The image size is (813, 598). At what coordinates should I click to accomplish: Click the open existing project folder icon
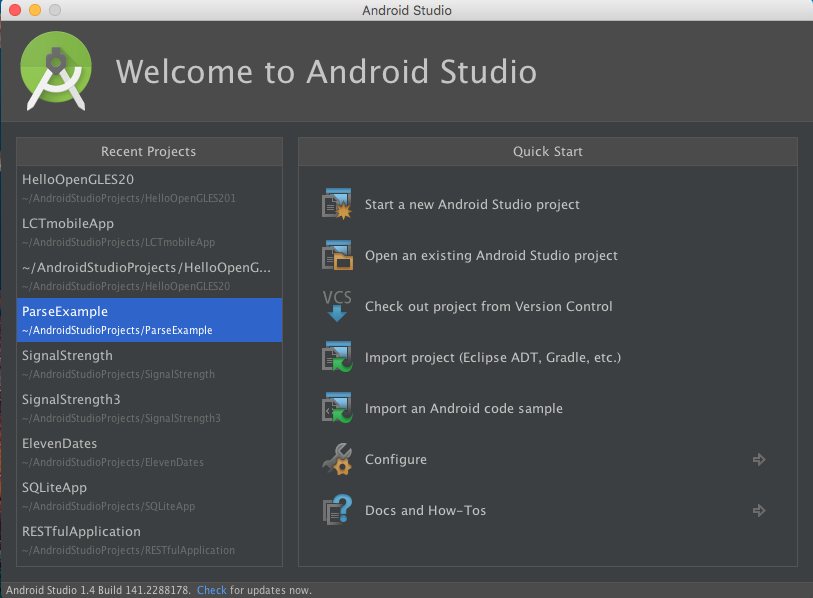tap(337, 255)
